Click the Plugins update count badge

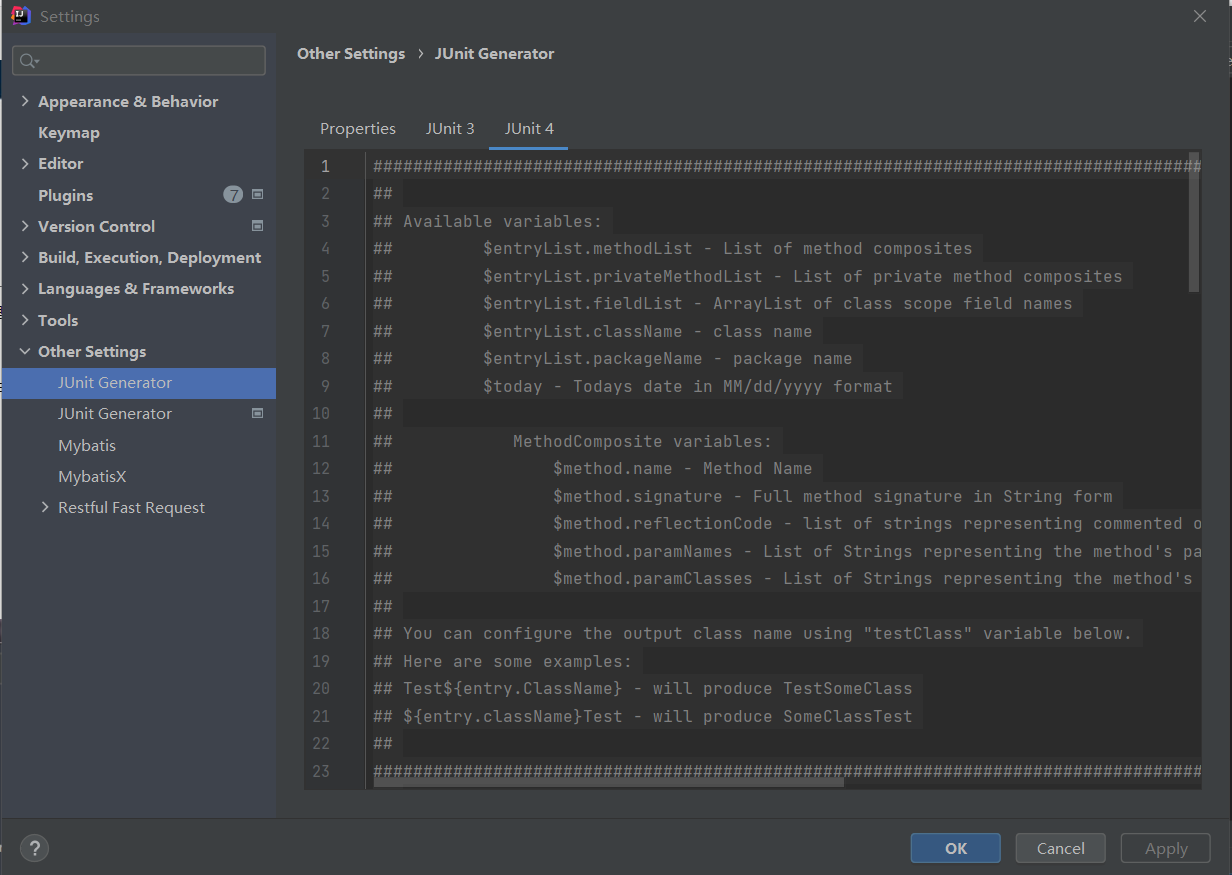click(233, 195)
